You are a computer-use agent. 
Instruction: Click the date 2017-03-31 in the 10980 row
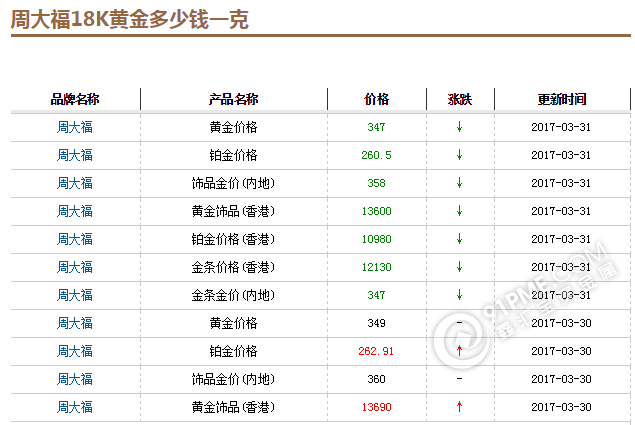561,239
